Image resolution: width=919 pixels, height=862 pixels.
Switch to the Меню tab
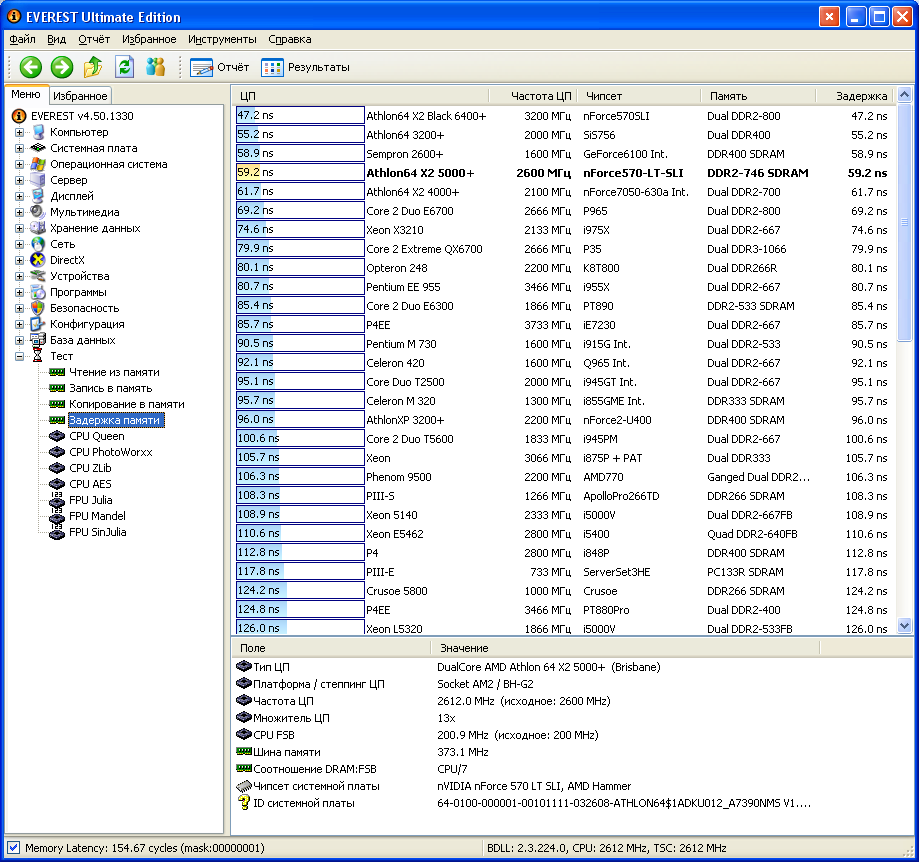point(26,94)
